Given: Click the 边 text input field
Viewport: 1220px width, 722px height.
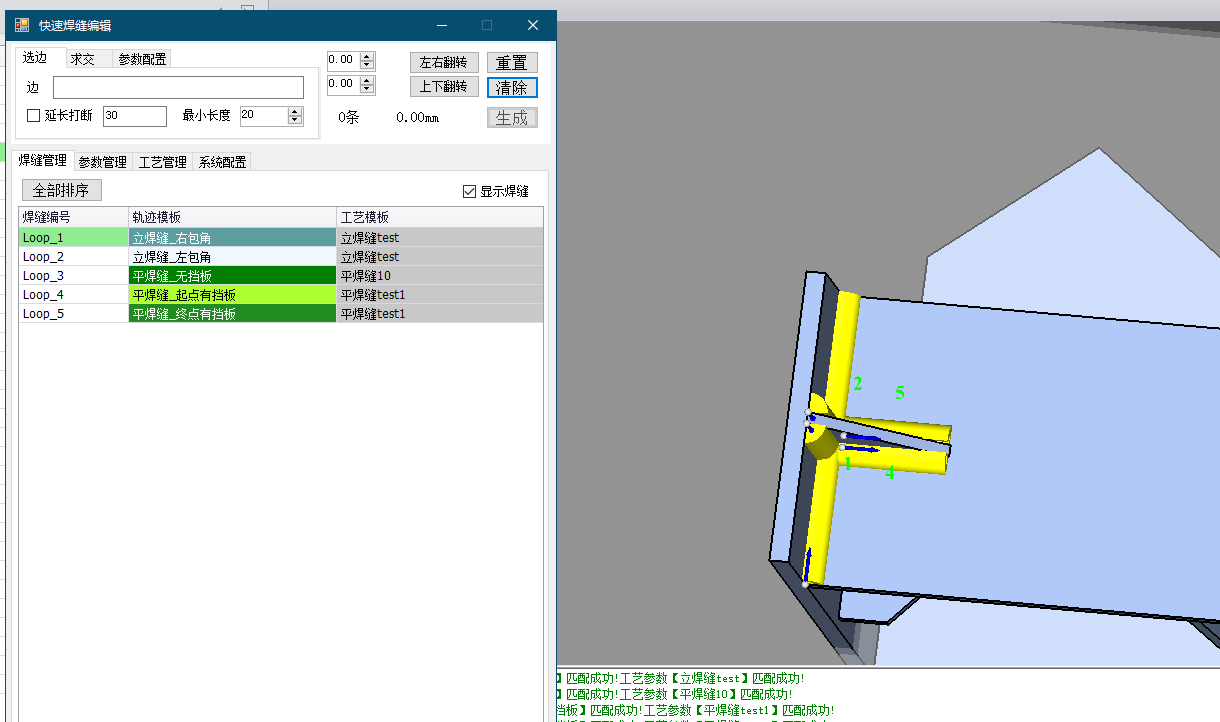Looking at the screenshot, I should 178,88.
